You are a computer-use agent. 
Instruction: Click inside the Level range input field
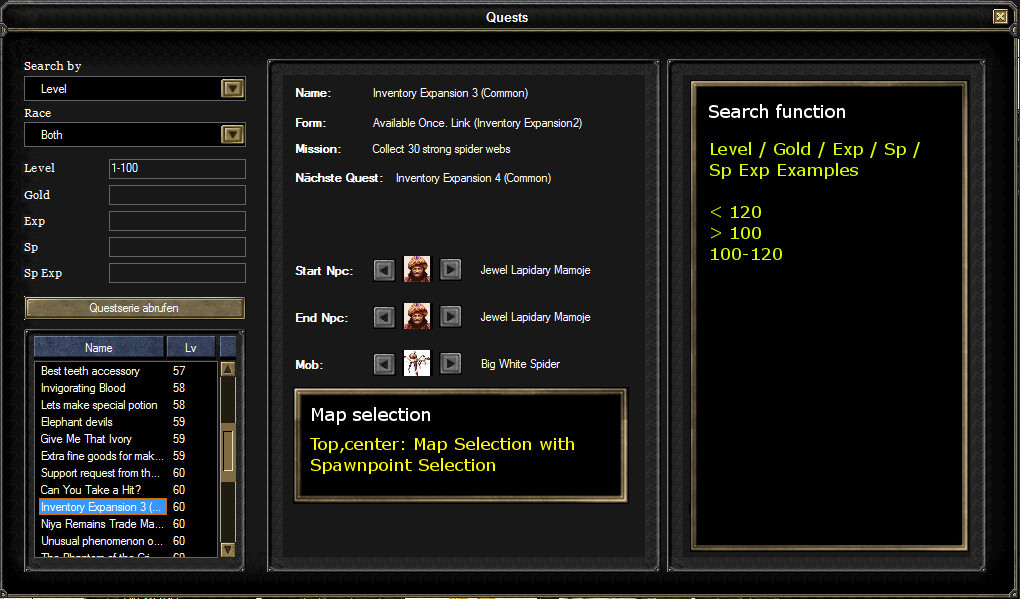(x=177, y=168)
